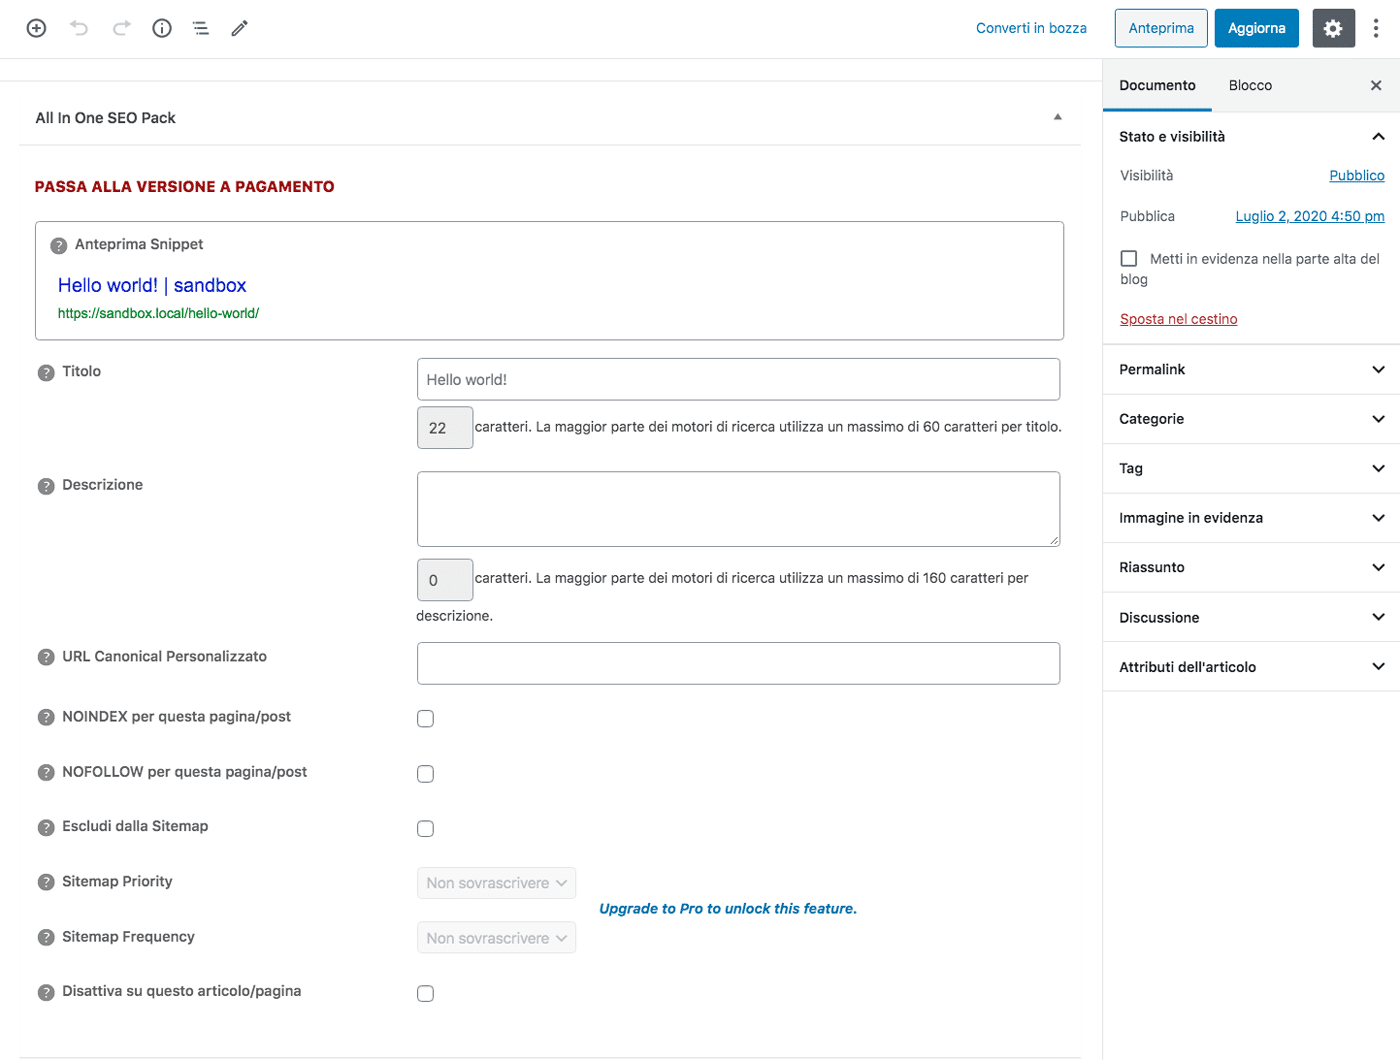The width and height of the screenshot is (1400, 1060).
Task: Collapse the All In One SEO Pack panel
Action: tap(1058, 117)
